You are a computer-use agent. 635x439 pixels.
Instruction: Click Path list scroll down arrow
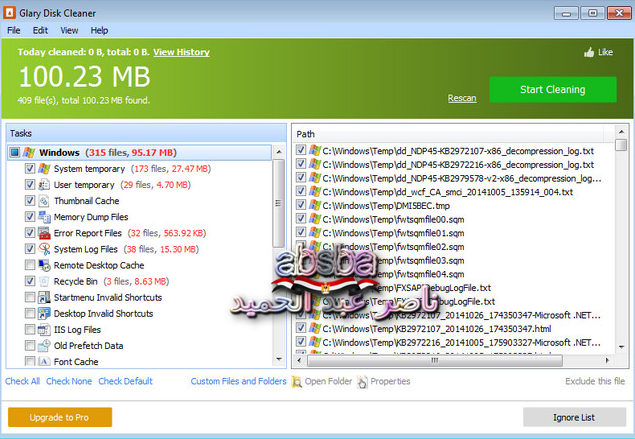click(x=621, y=347)
